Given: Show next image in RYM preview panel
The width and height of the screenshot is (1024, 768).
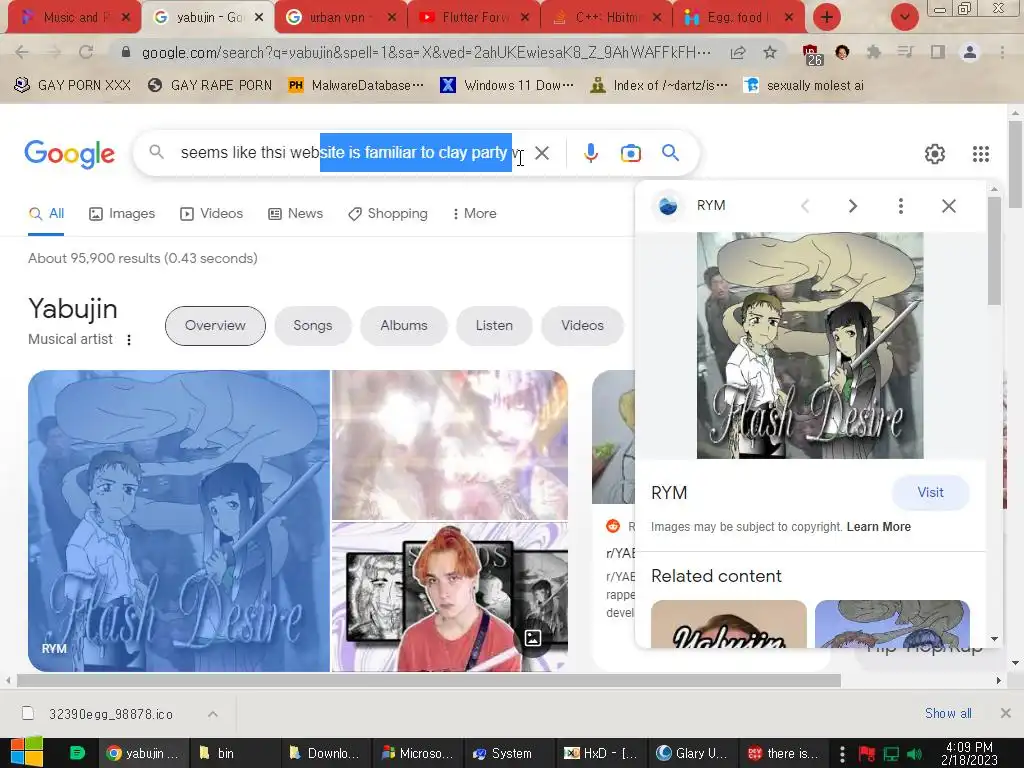Looking at the screenshot, I should 852,206.
